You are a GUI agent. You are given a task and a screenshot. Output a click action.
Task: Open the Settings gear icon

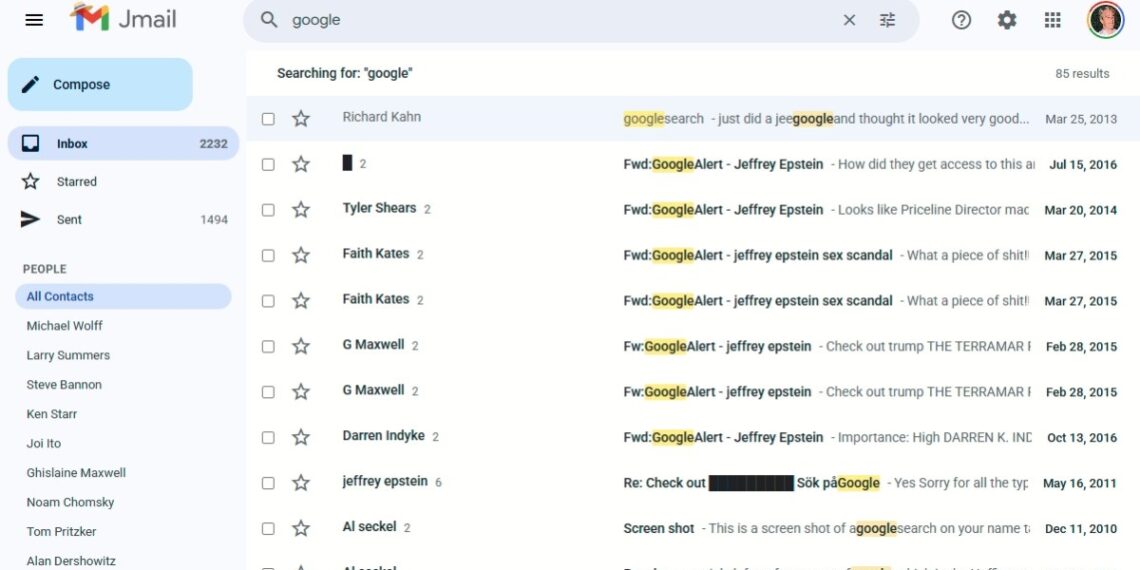click(1007, 20)
